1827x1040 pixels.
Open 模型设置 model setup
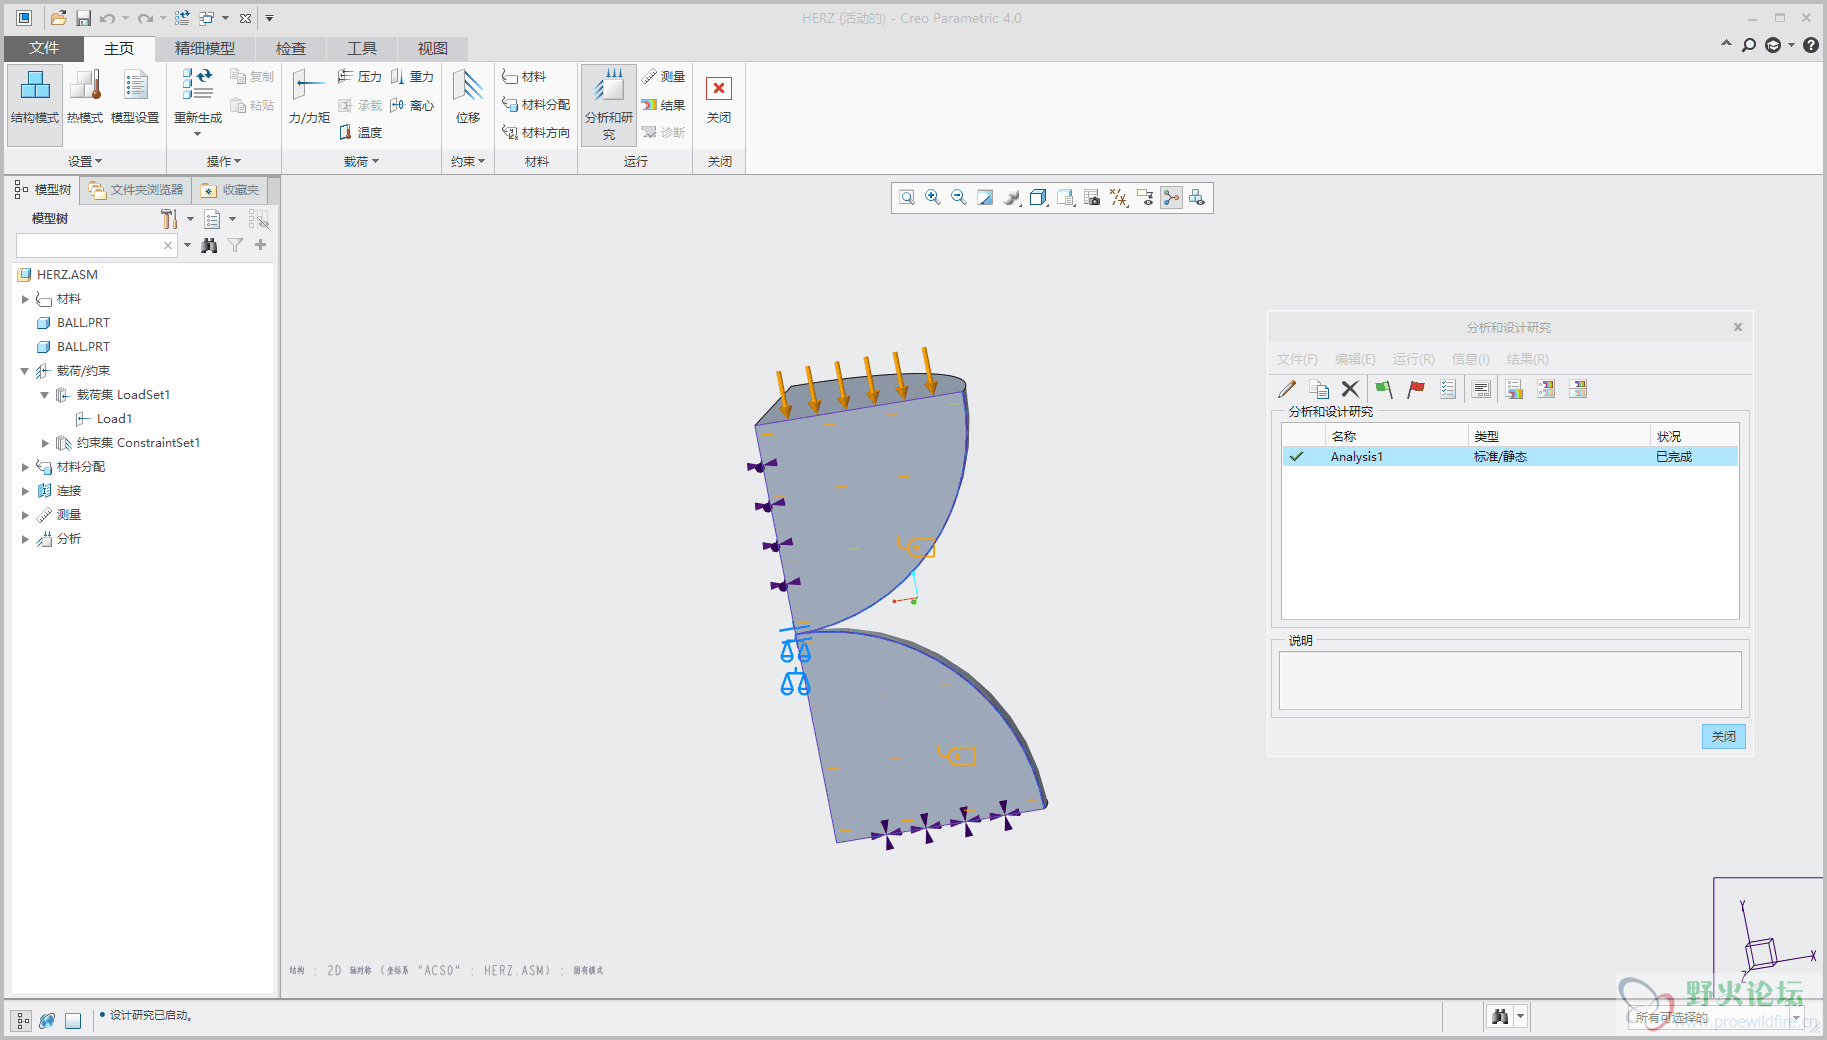coord(135,98)
